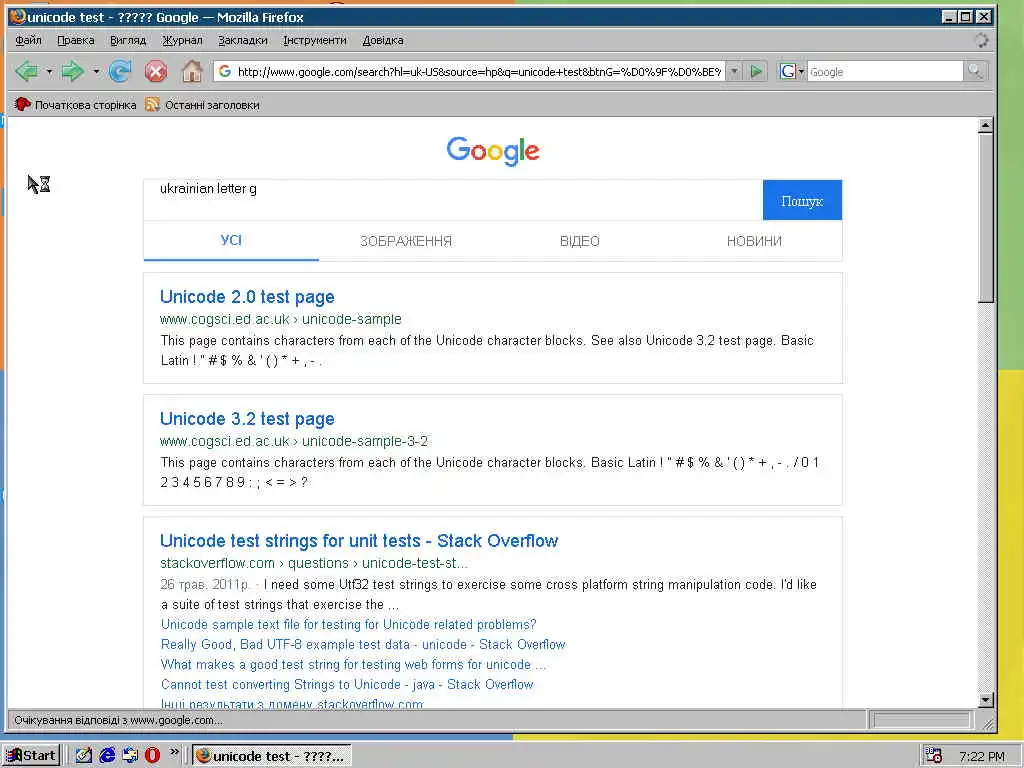The image size is (1024, 768).
Task: Switch to the УСІ results tab
Action: (231, 240)
